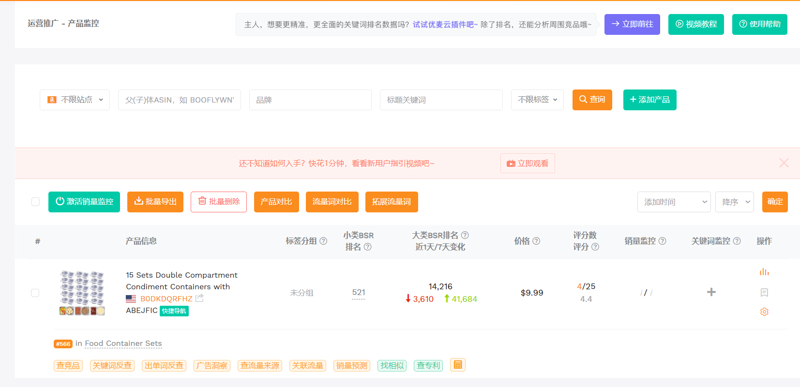800x387 pixels.
Task: Tick the checkbox for the Condiment Containers product
Action: [x=35, y=293]
